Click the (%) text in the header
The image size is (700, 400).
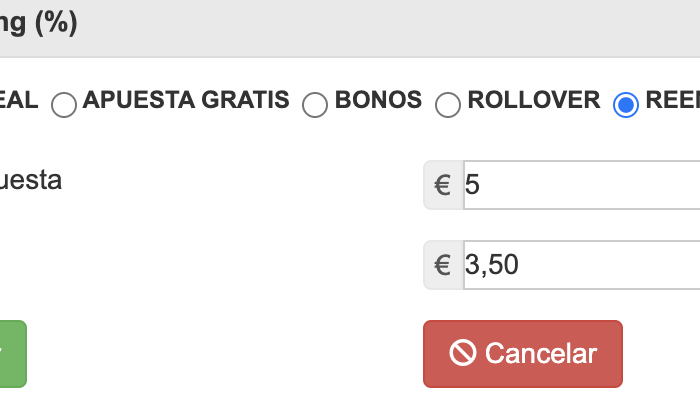[x=56, y=22]
